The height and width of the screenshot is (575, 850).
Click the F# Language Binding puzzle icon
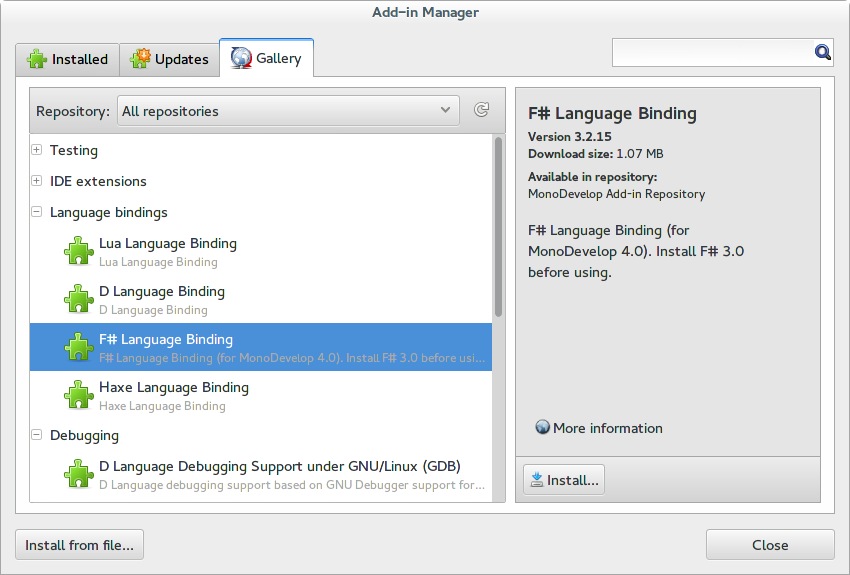click(x=79, y=347)
